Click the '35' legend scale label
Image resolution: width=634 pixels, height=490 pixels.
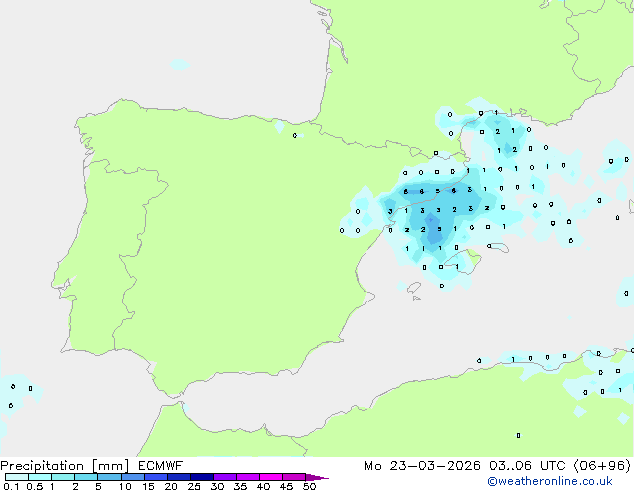point(240,486)
